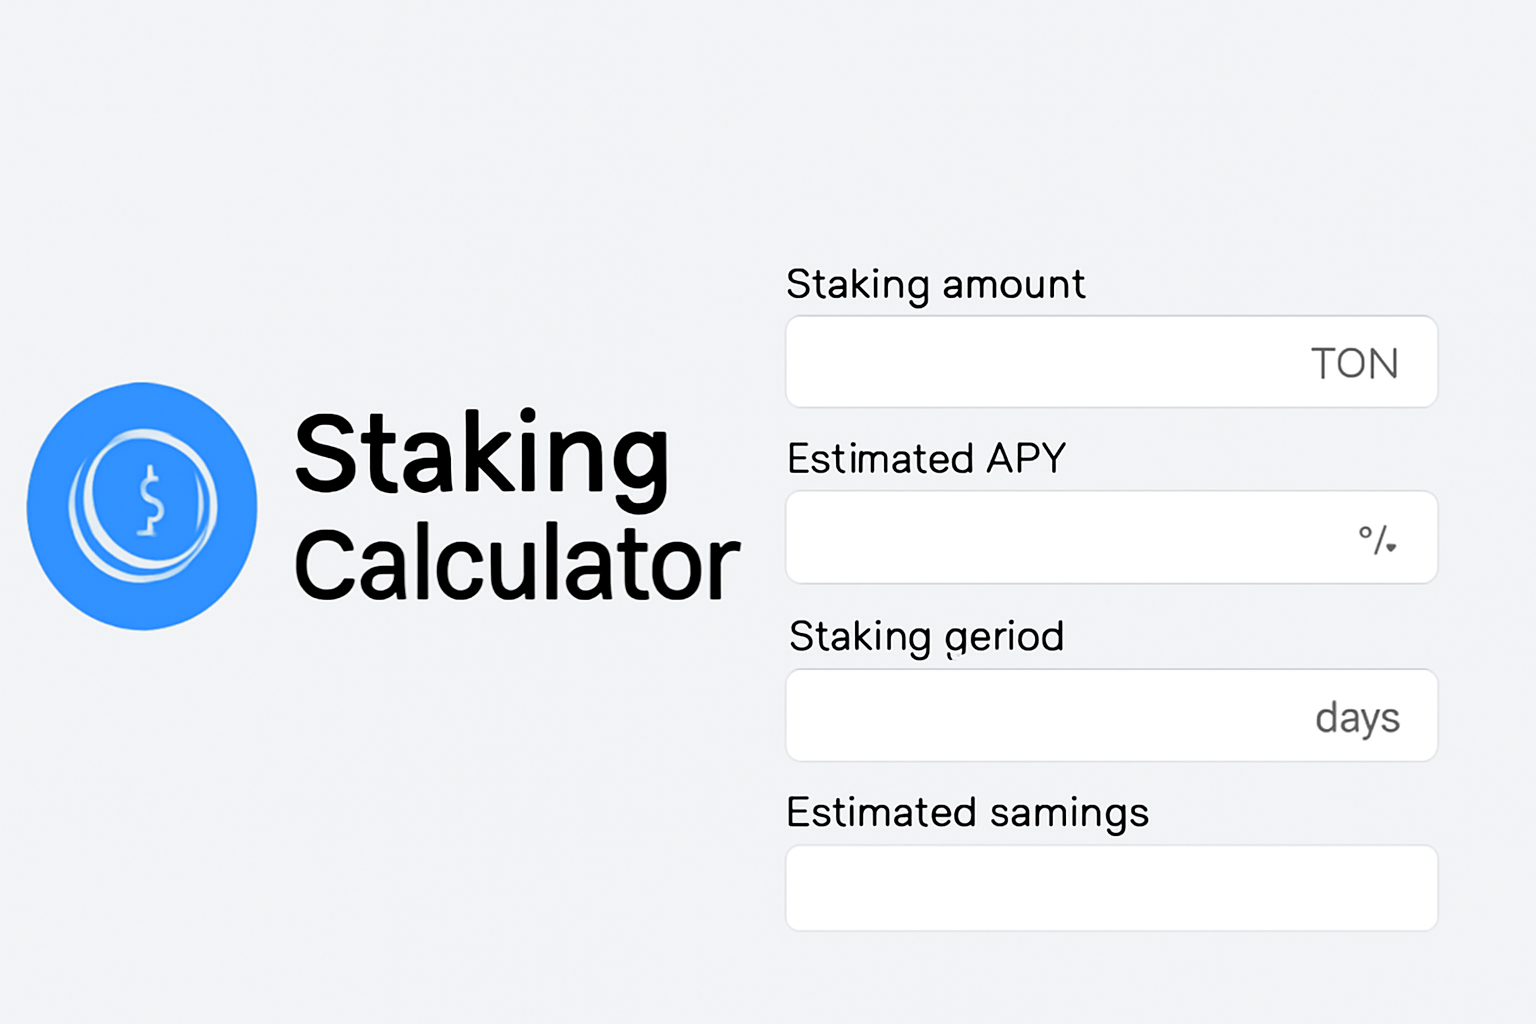Screen dimensions: 1536x1024
Task: Click the word 'Estimated' above APY field
Action: coord(880,459)
